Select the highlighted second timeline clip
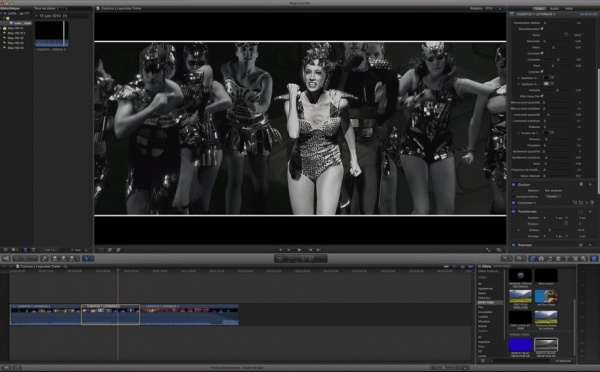 pyautogui.click(x=111, y=315)
